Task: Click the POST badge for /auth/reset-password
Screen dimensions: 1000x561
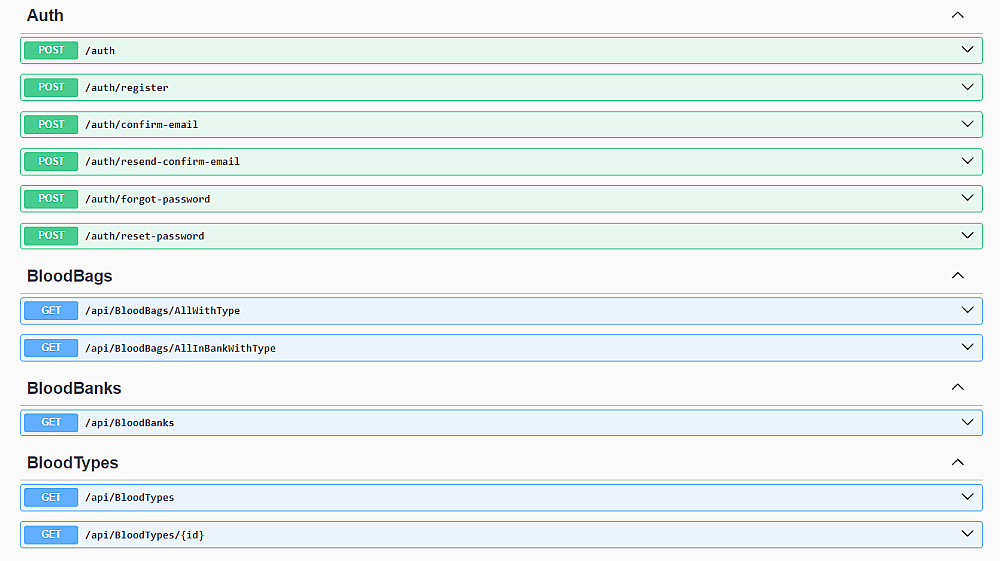Action: point(51,236)
